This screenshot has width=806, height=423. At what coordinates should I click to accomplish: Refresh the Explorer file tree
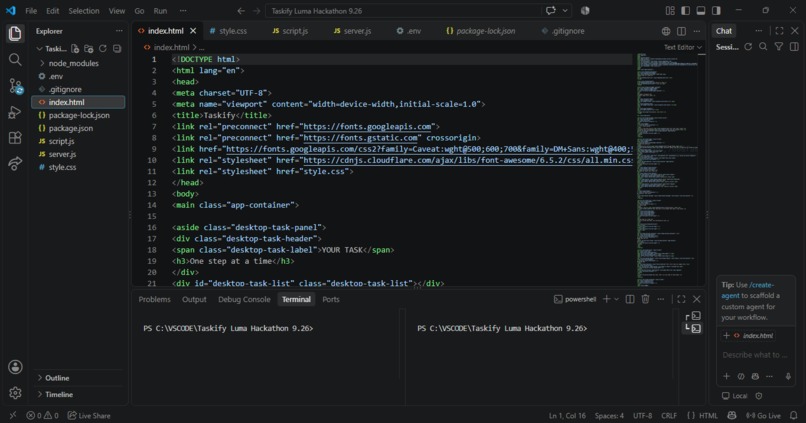[103, 49]
